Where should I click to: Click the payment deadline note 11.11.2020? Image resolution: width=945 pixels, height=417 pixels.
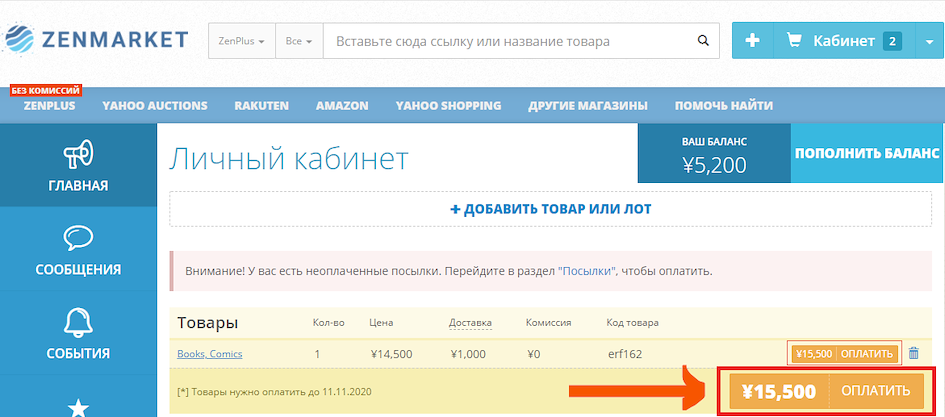tap(275, 392)
